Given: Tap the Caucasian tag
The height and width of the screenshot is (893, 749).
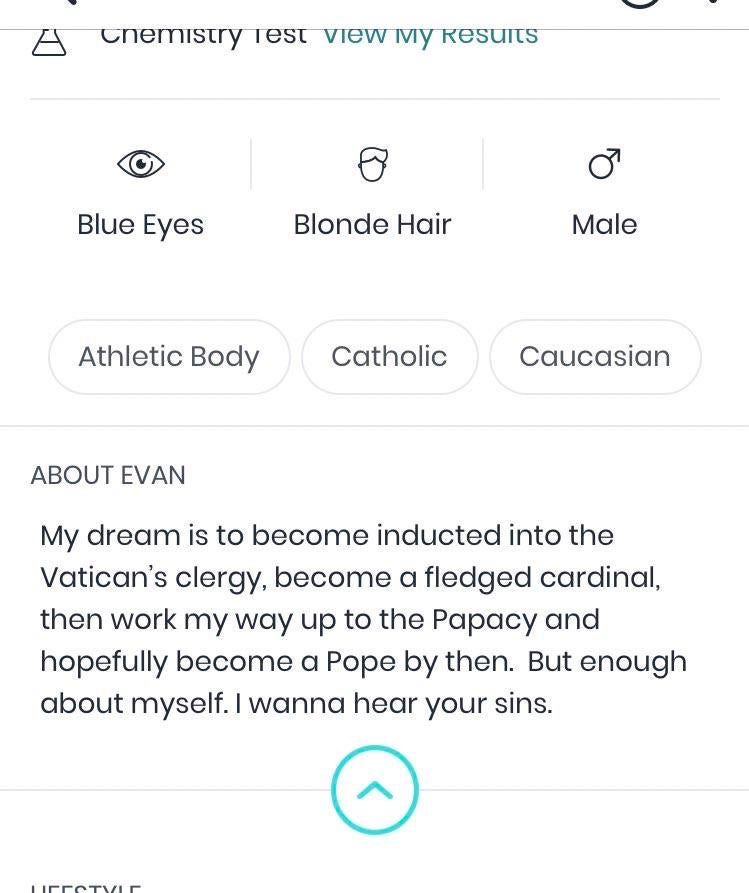Looking at the screenshot, I should coord(595,357).
